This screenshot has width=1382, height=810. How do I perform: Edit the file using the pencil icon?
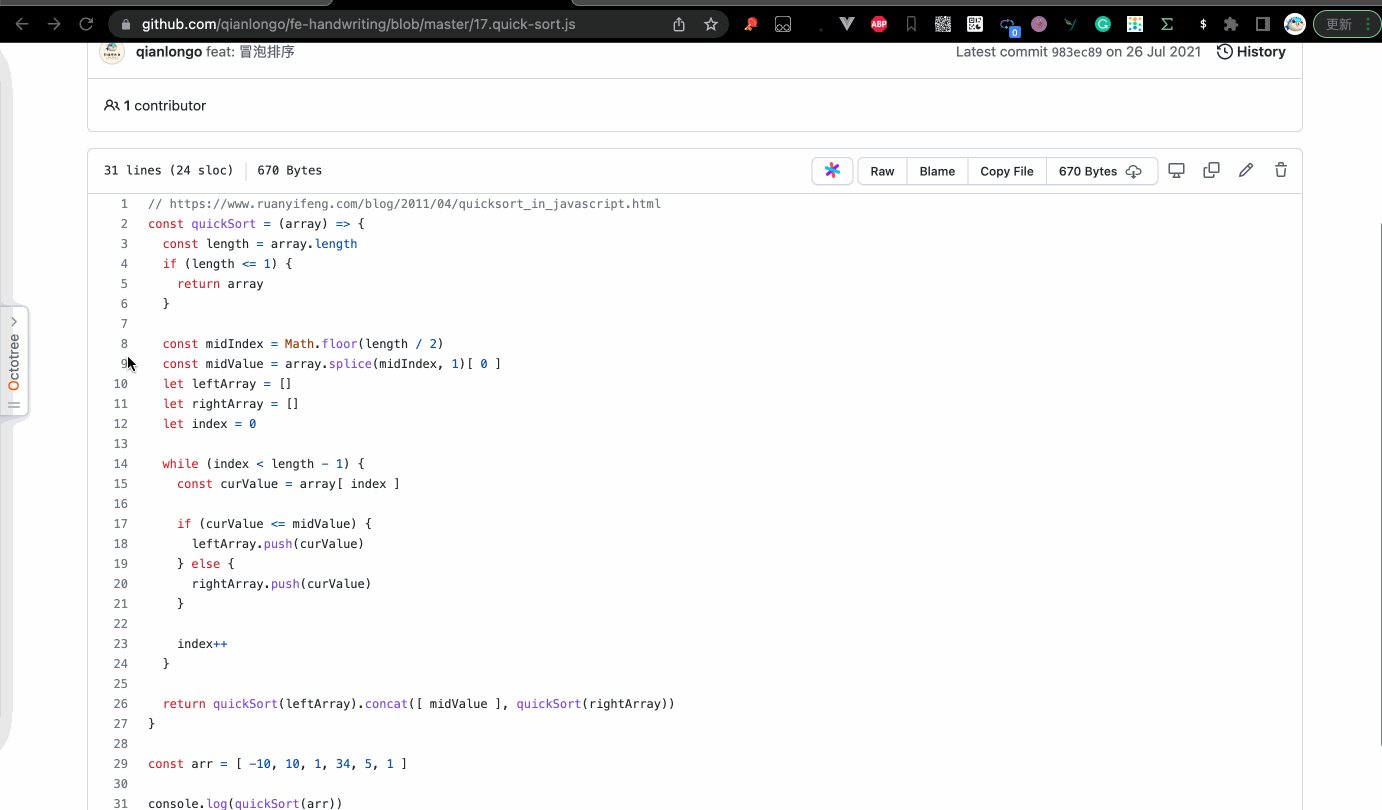[1246, 170]
